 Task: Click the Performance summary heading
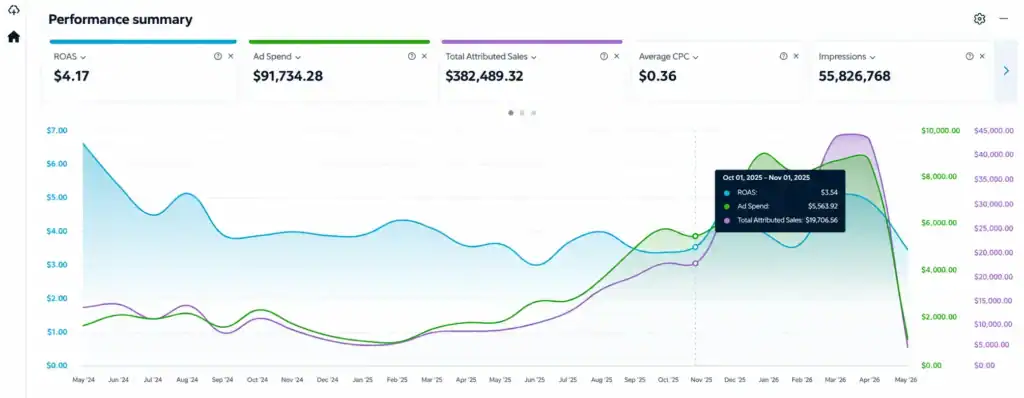point(120,20)
